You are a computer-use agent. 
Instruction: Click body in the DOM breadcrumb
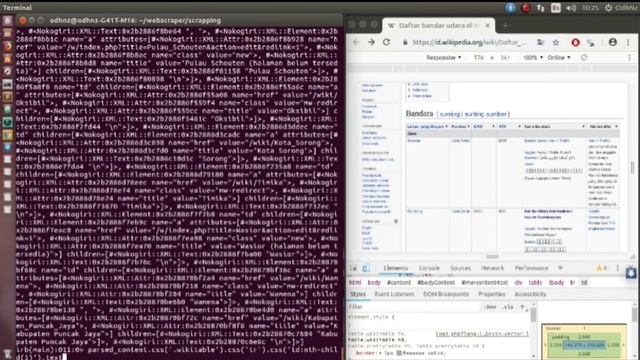coord(374,282)
